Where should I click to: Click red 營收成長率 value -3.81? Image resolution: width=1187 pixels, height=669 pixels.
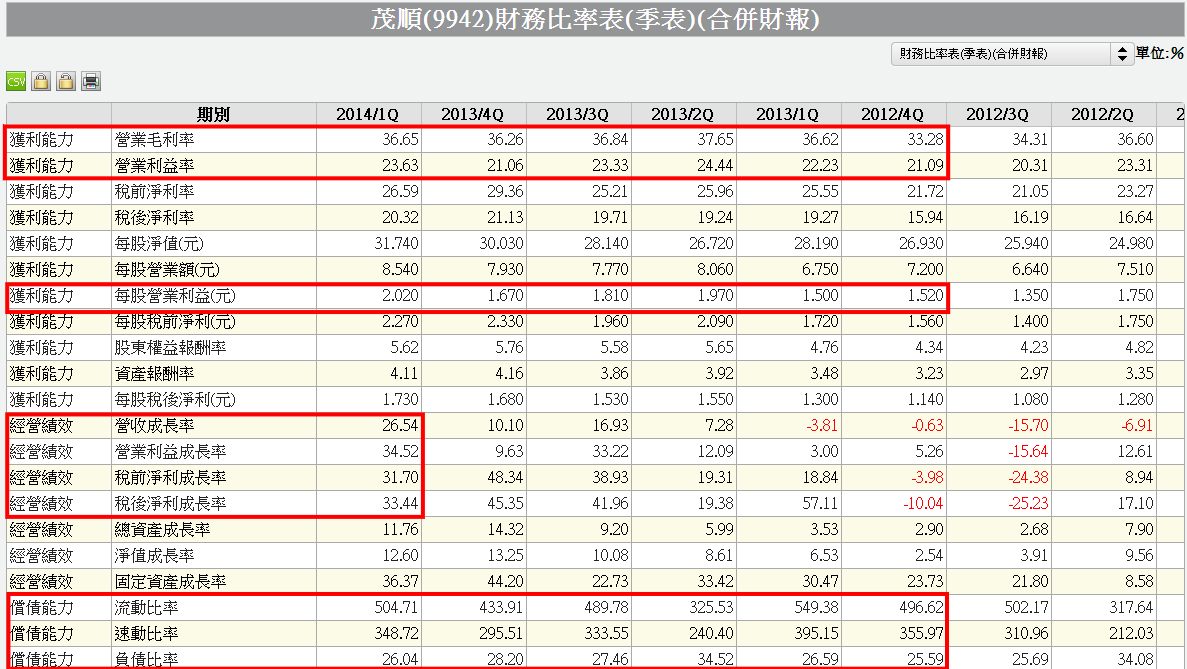821,425
